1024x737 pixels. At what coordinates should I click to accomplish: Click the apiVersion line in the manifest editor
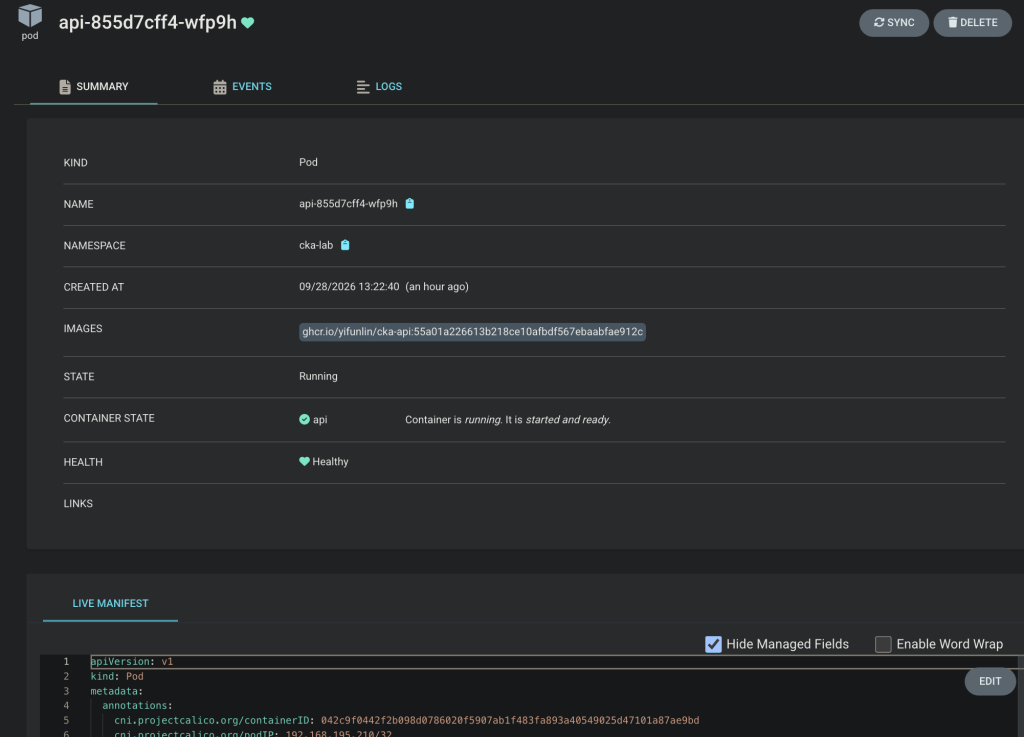point(132,662)
